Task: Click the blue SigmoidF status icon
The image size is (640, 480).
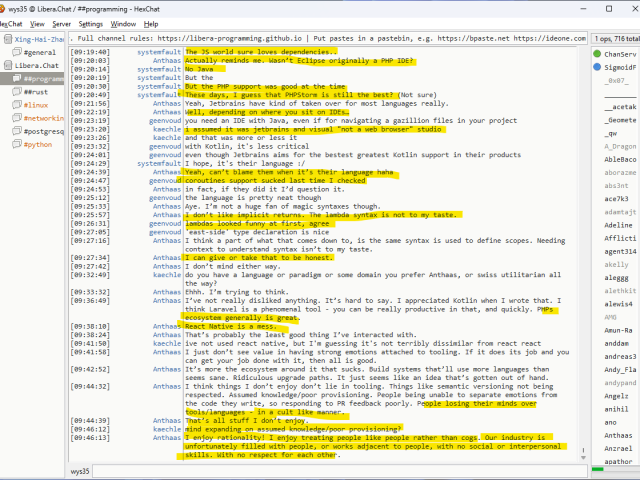Action: [x=597, y=66]
